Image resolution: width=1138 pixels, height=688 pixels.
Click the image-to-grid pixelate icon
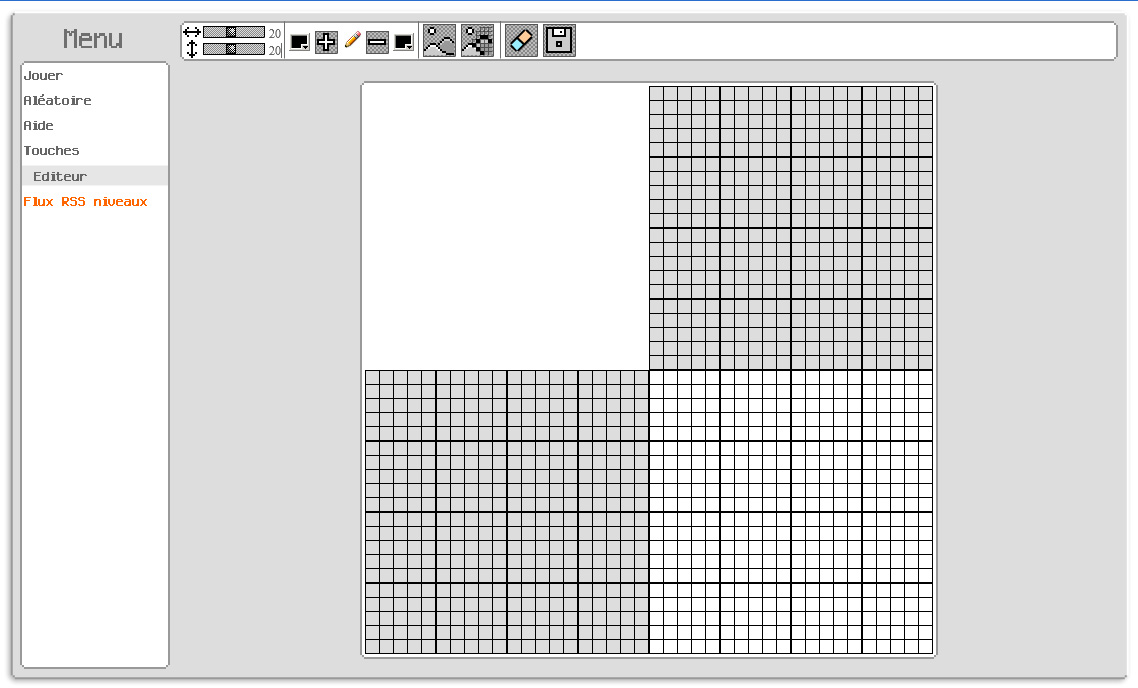pos(478,41)
